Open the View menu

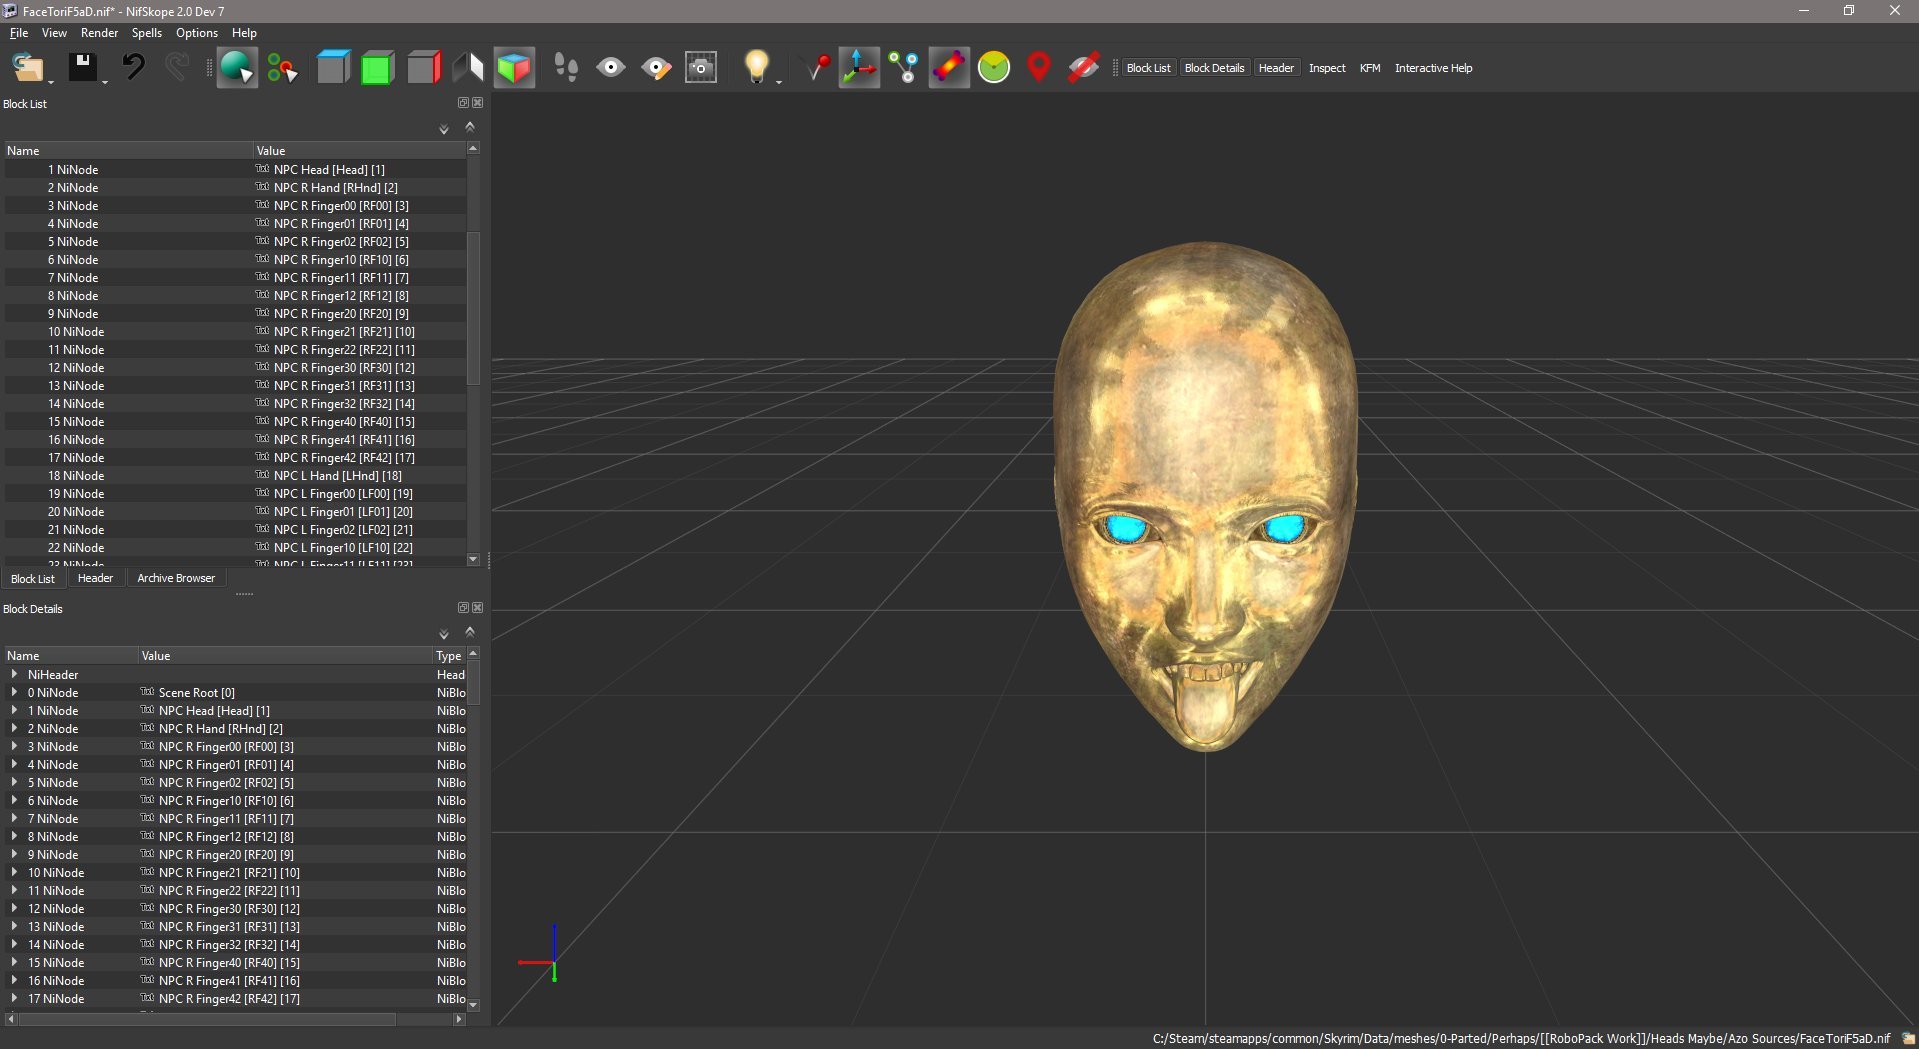(x=54, y=33)
